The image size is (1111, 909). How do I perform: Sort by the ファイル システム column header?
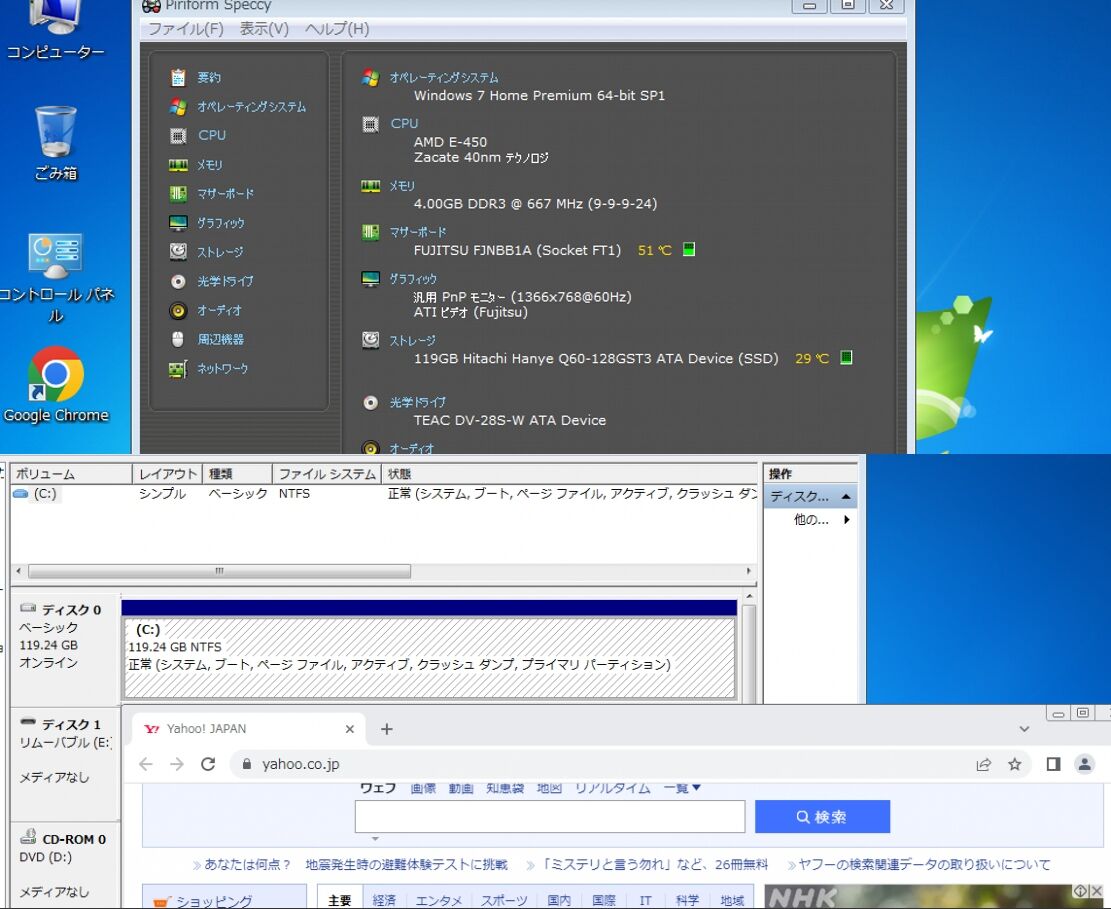(x=327, y=474)
